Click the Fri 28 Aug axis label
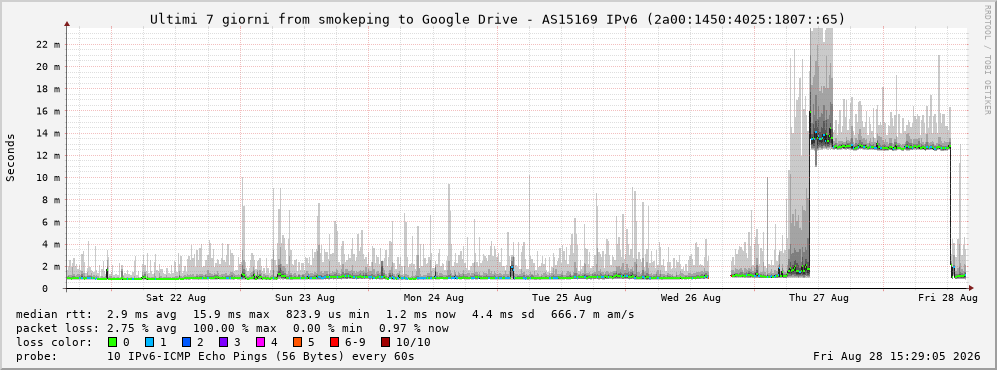997x370 pixels. click(x=948, y=298)
